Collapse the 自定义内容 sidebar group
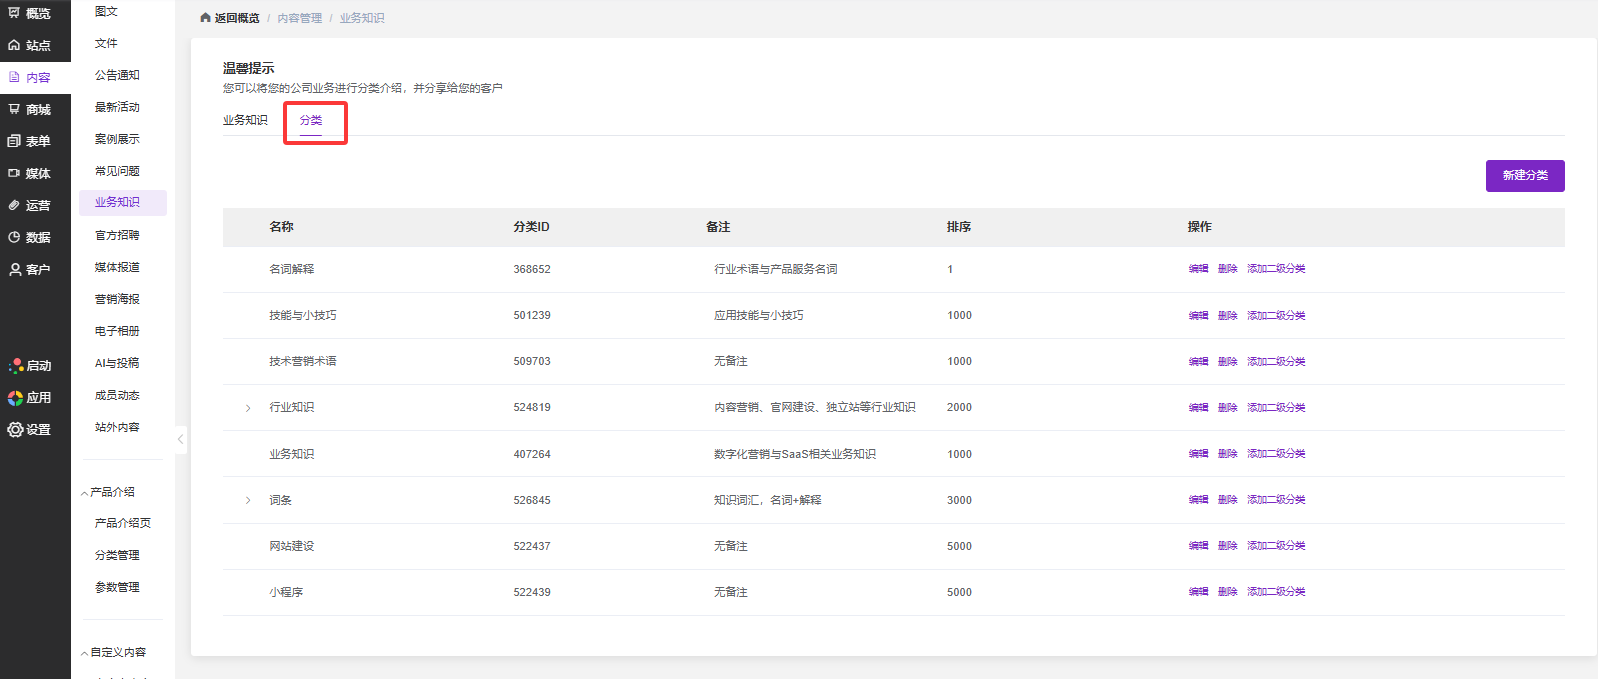The width and height of the screenshot is (1598, 679). tap(84, 653)
